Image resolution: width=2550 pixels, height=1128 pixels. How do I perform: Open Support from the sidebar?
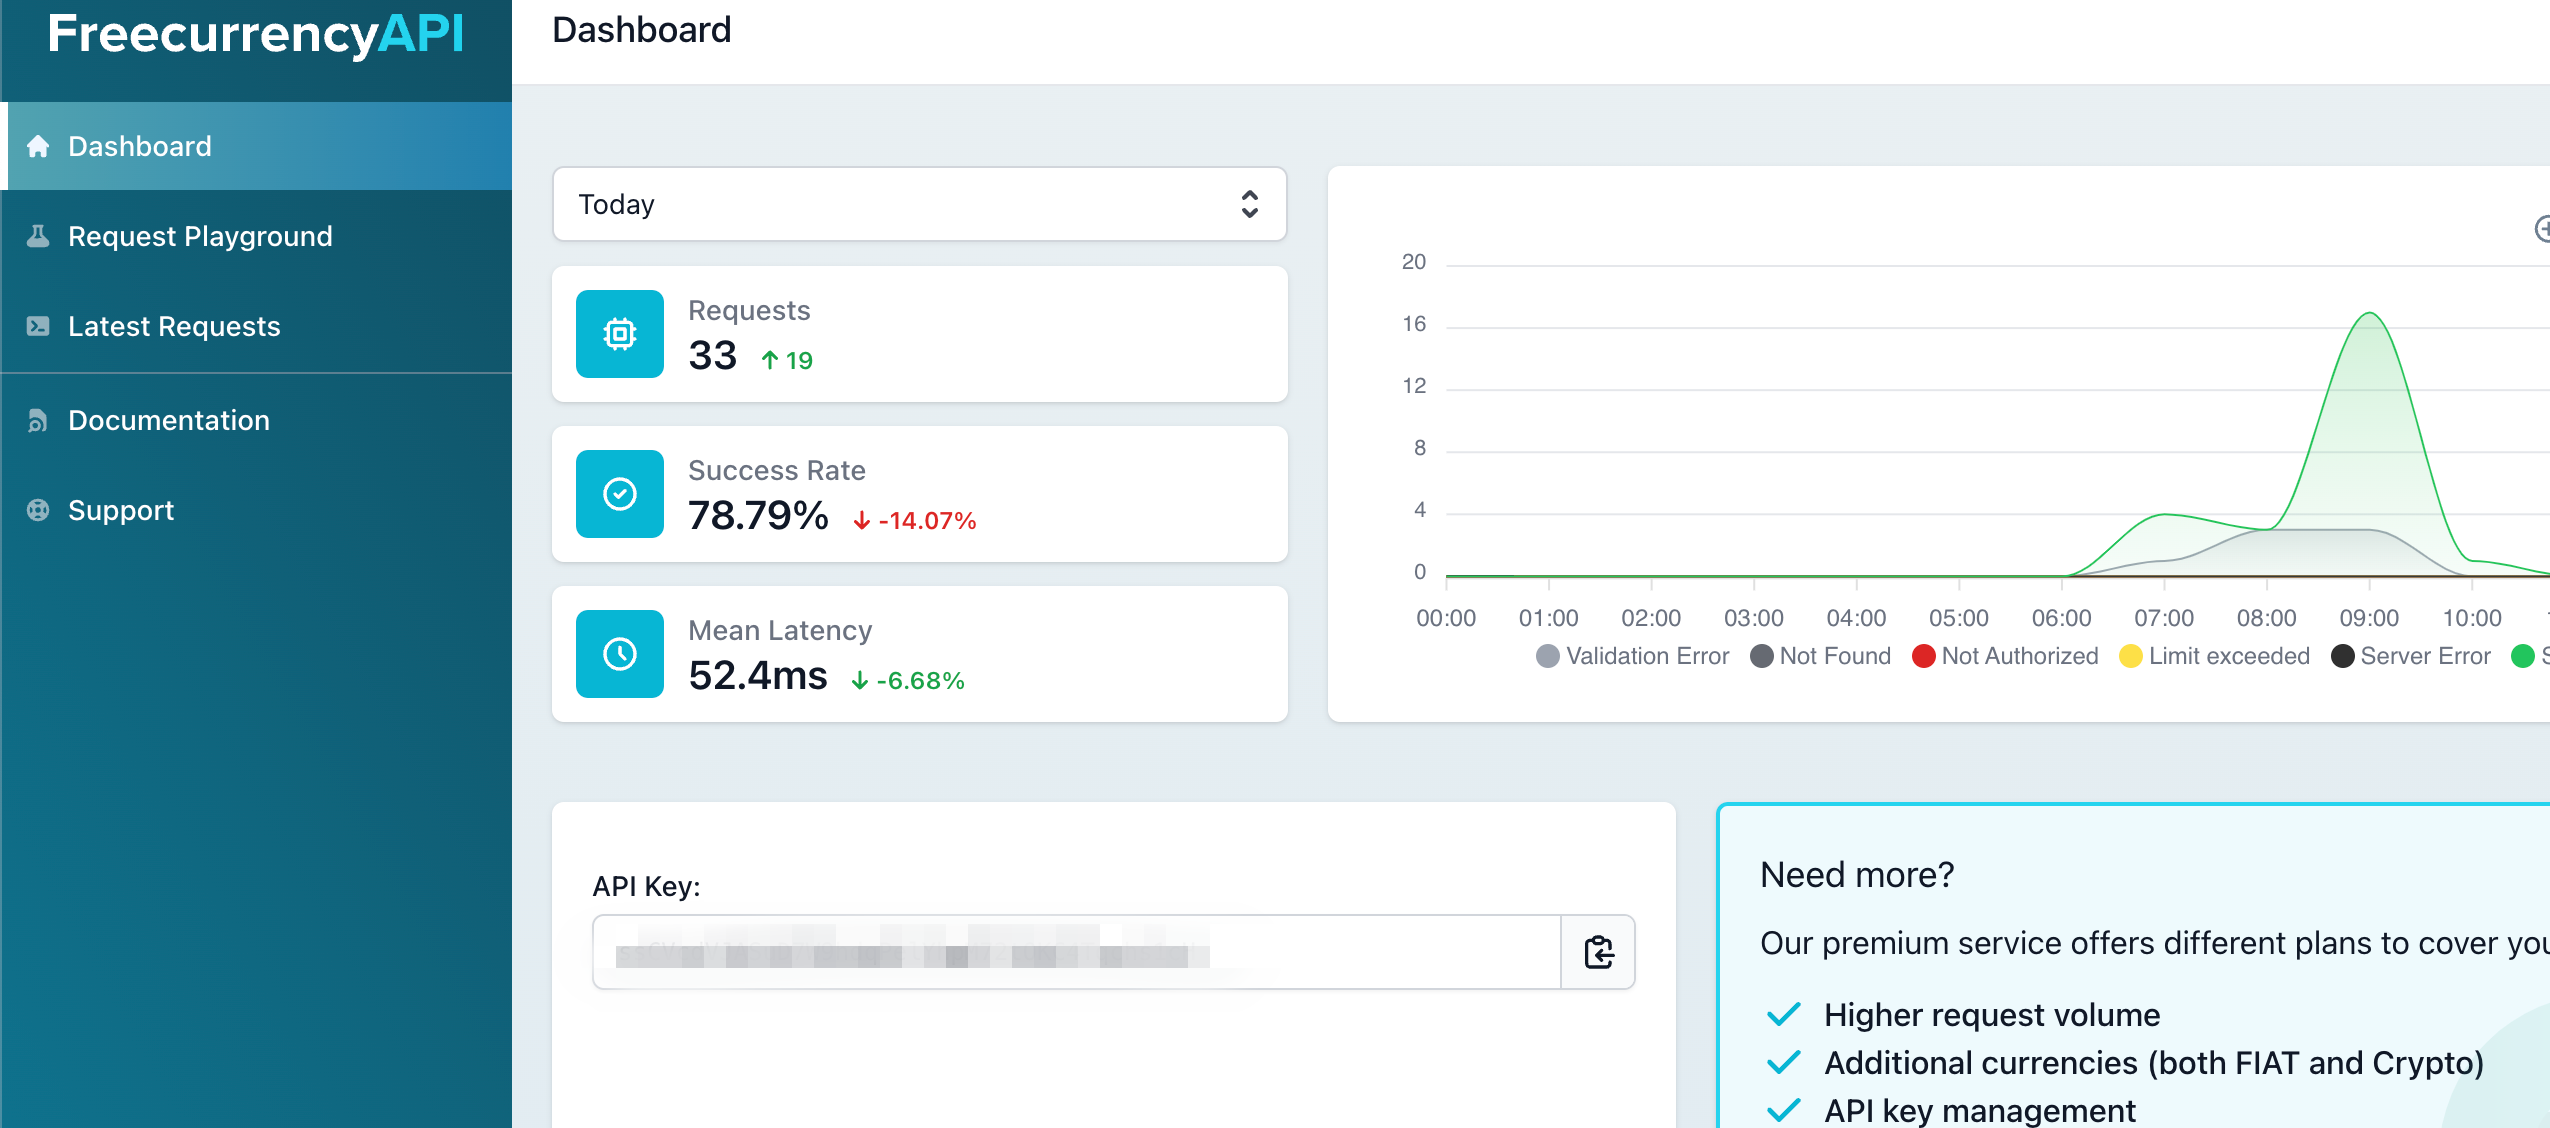pos(256,510)
